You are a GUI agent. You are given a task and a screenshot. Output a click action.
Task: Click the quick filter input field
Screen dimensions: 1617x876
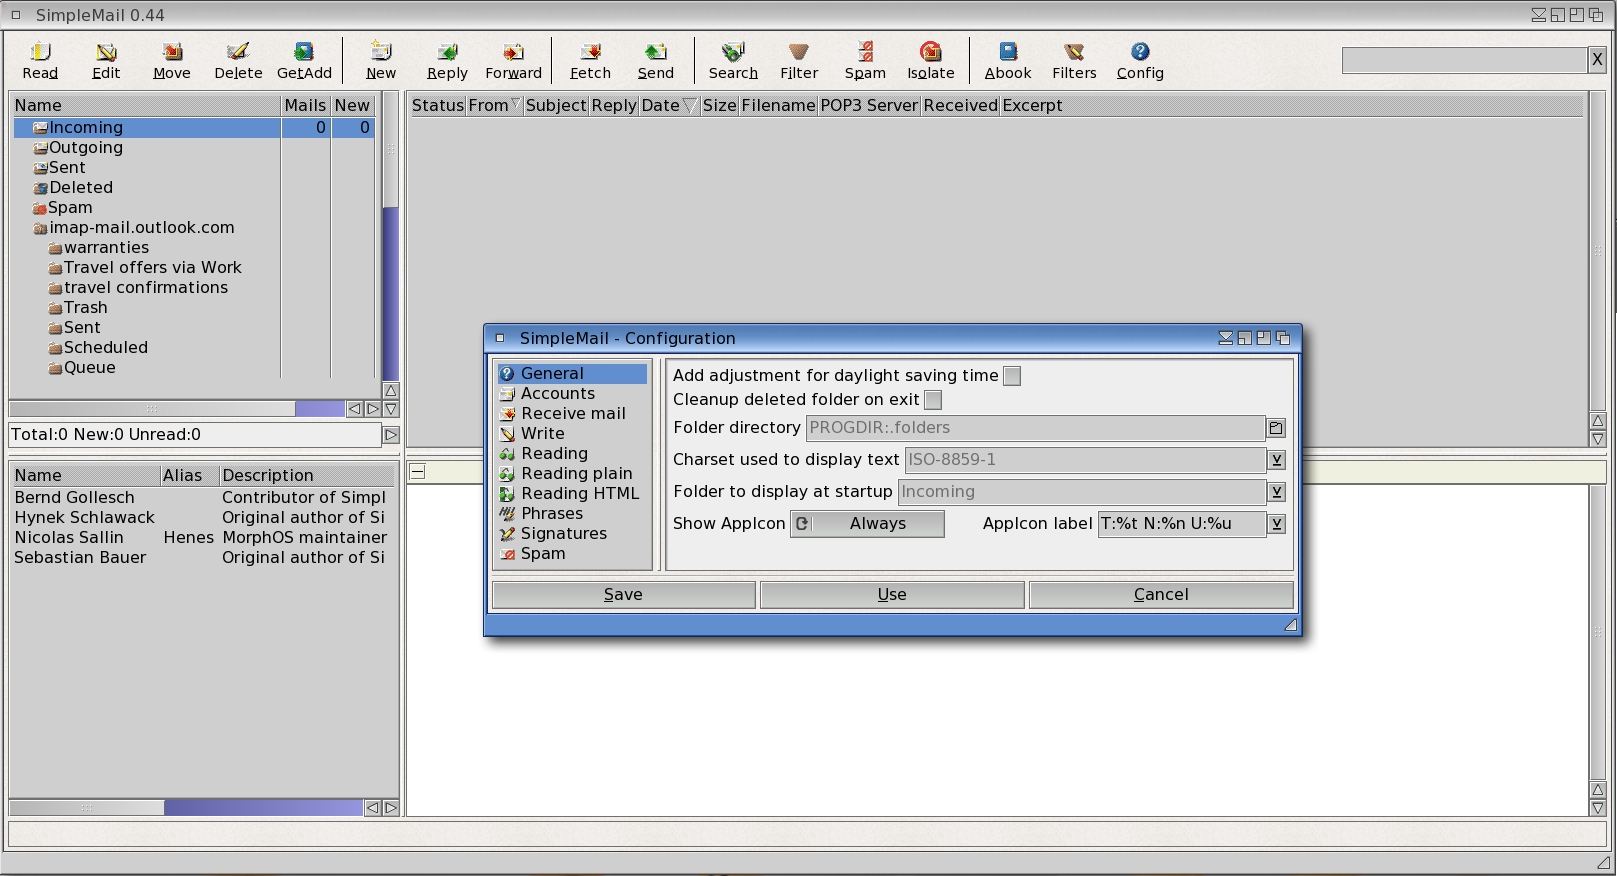click(x=1465, y=60)
